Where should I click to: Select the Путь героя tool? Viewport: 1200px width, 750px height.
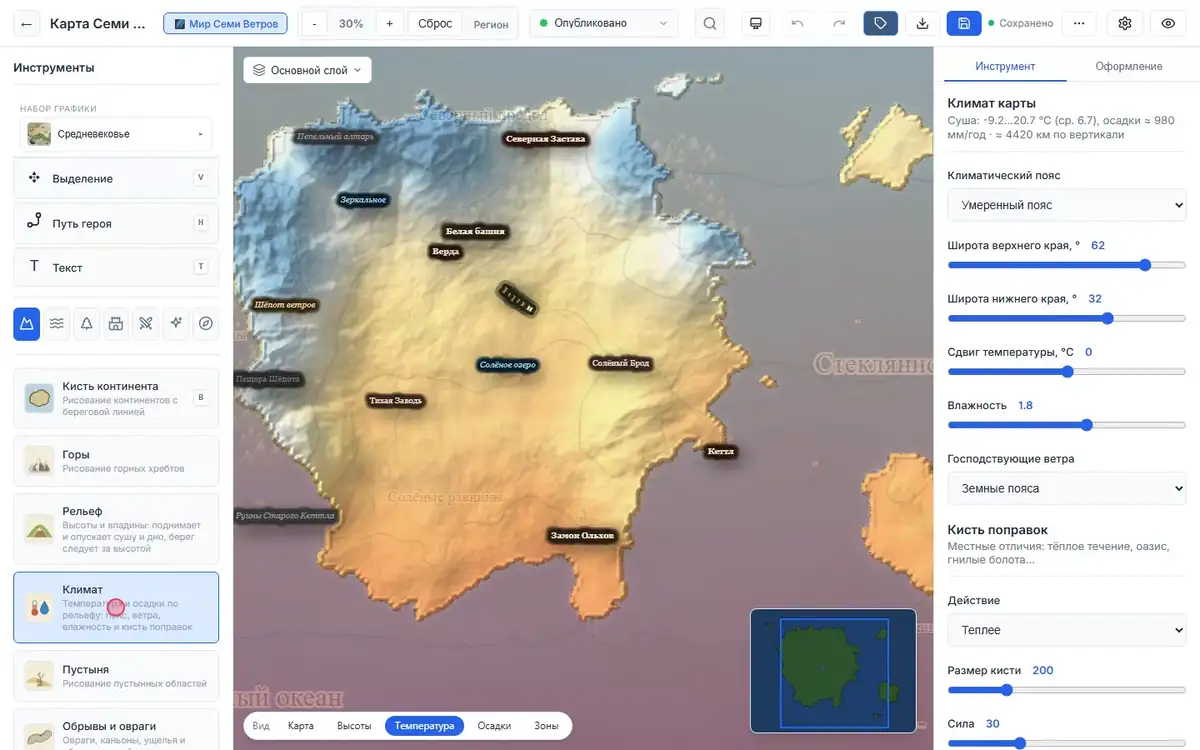tap(116, 223)
